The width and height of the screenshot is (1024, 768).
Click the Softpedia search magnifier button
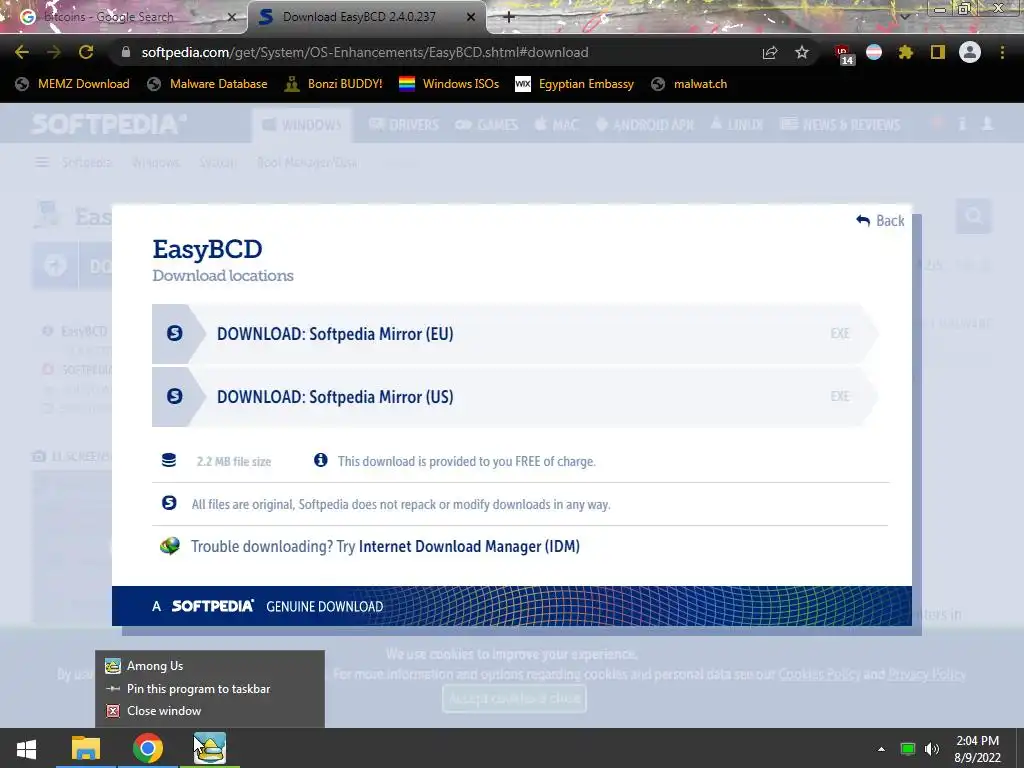[974, 216]
